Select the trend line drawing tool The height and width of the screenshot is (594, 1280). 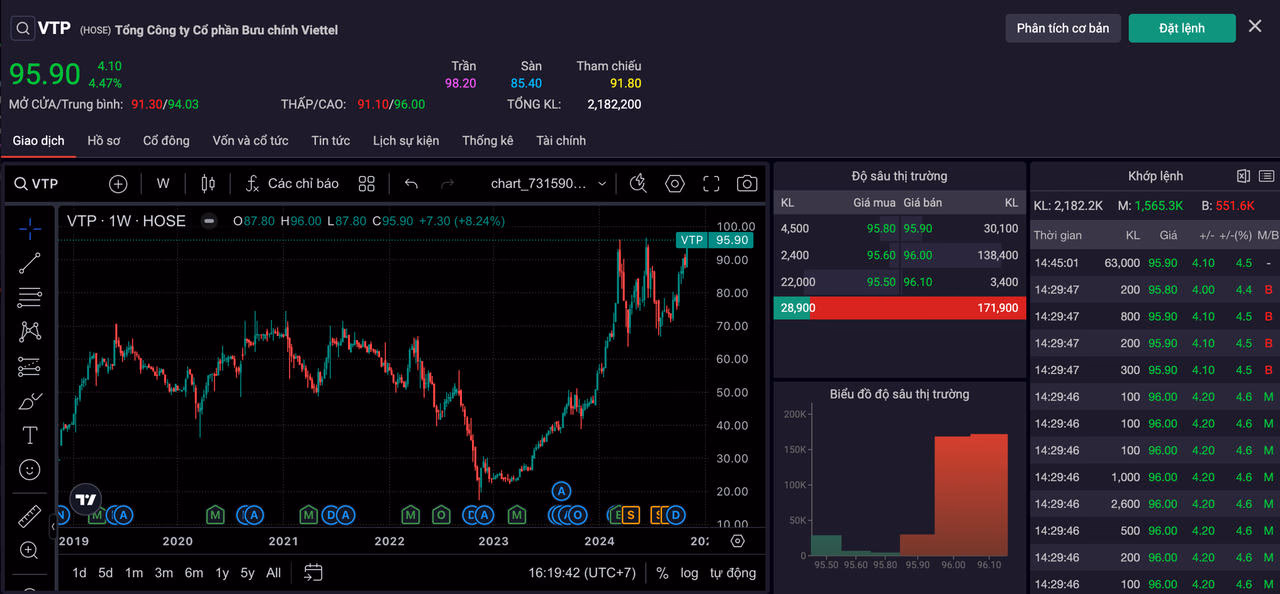click(x=30, y=263)
